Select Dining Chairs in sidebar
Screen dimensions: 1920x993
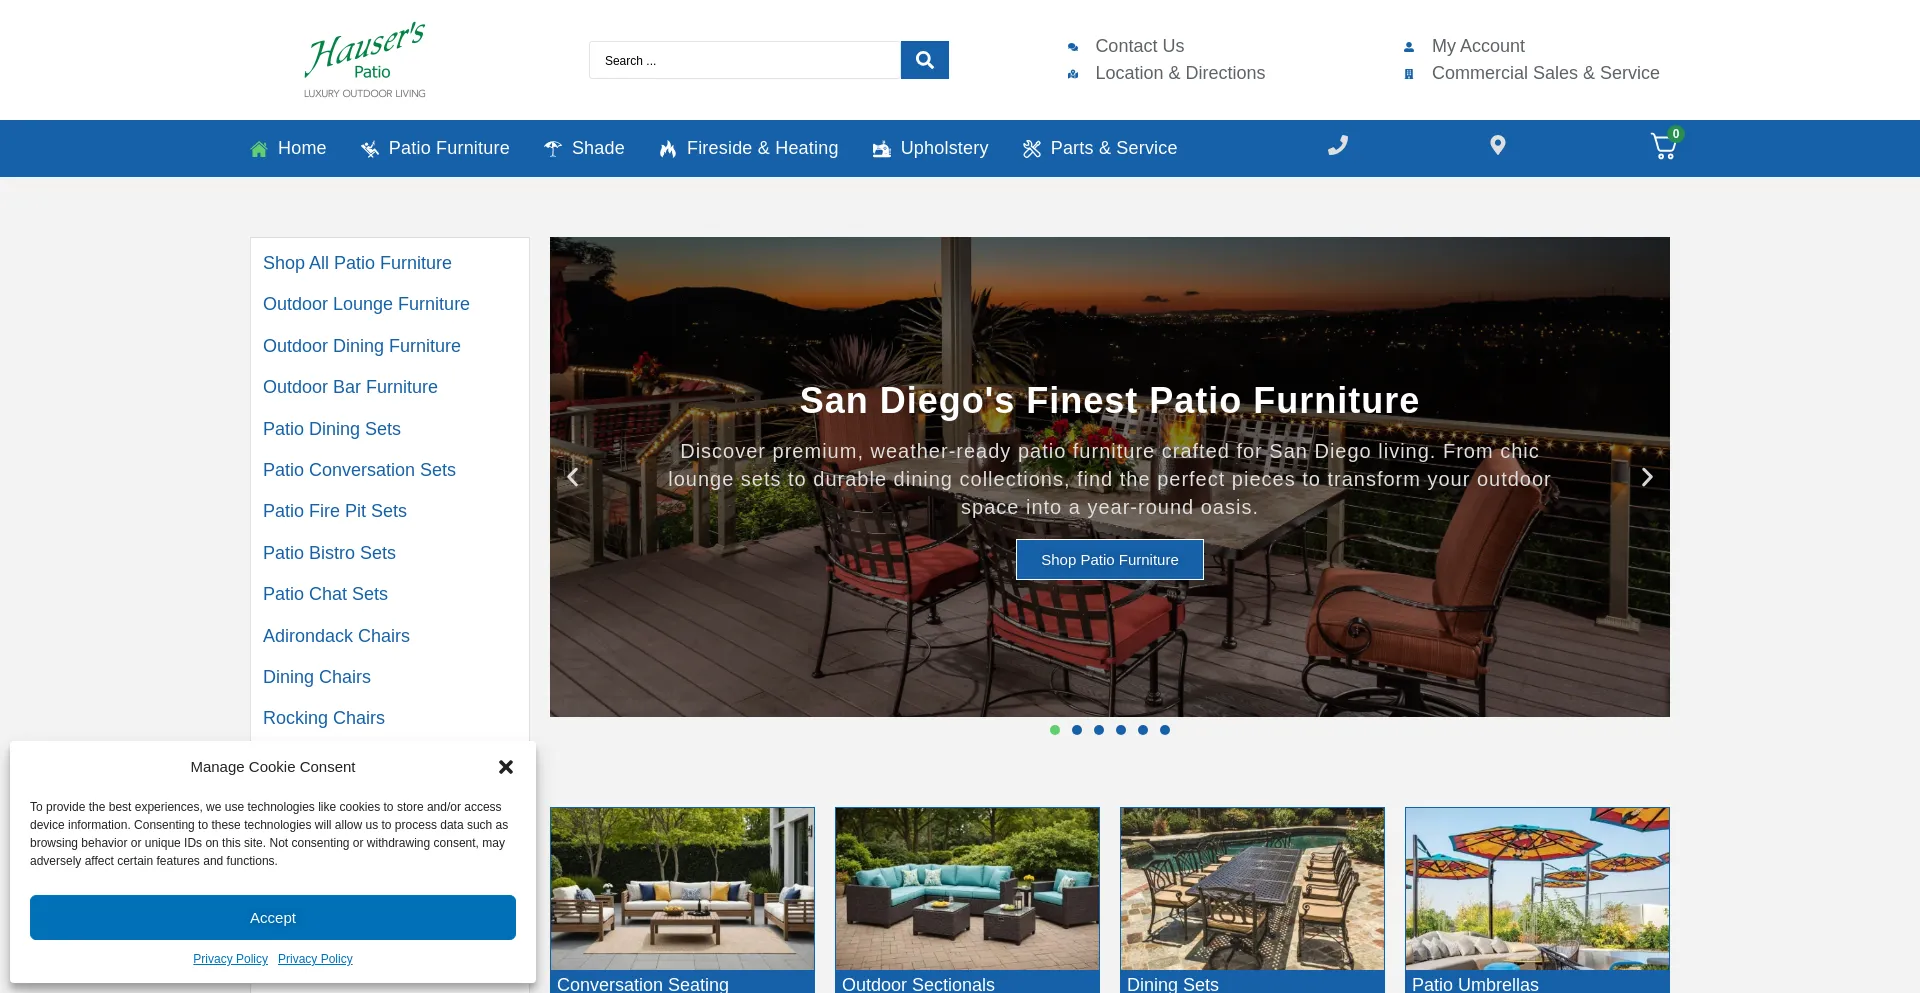click(317, 677)
